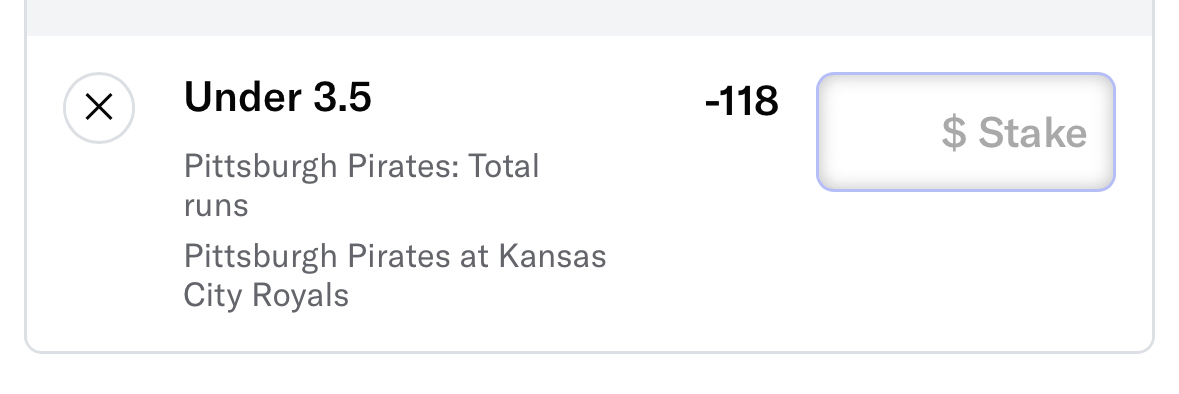Click the word Total in the market label
This screenshot has width=1179, height=394.
[504, 165]
